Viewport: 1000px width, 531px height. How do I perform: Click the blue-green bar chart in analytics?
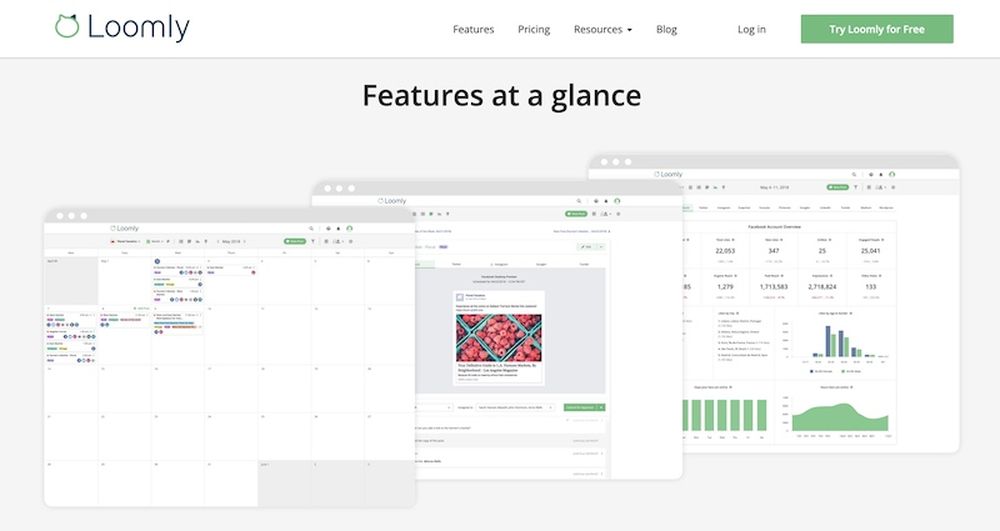pyautogui.click(x=837, y=342)
